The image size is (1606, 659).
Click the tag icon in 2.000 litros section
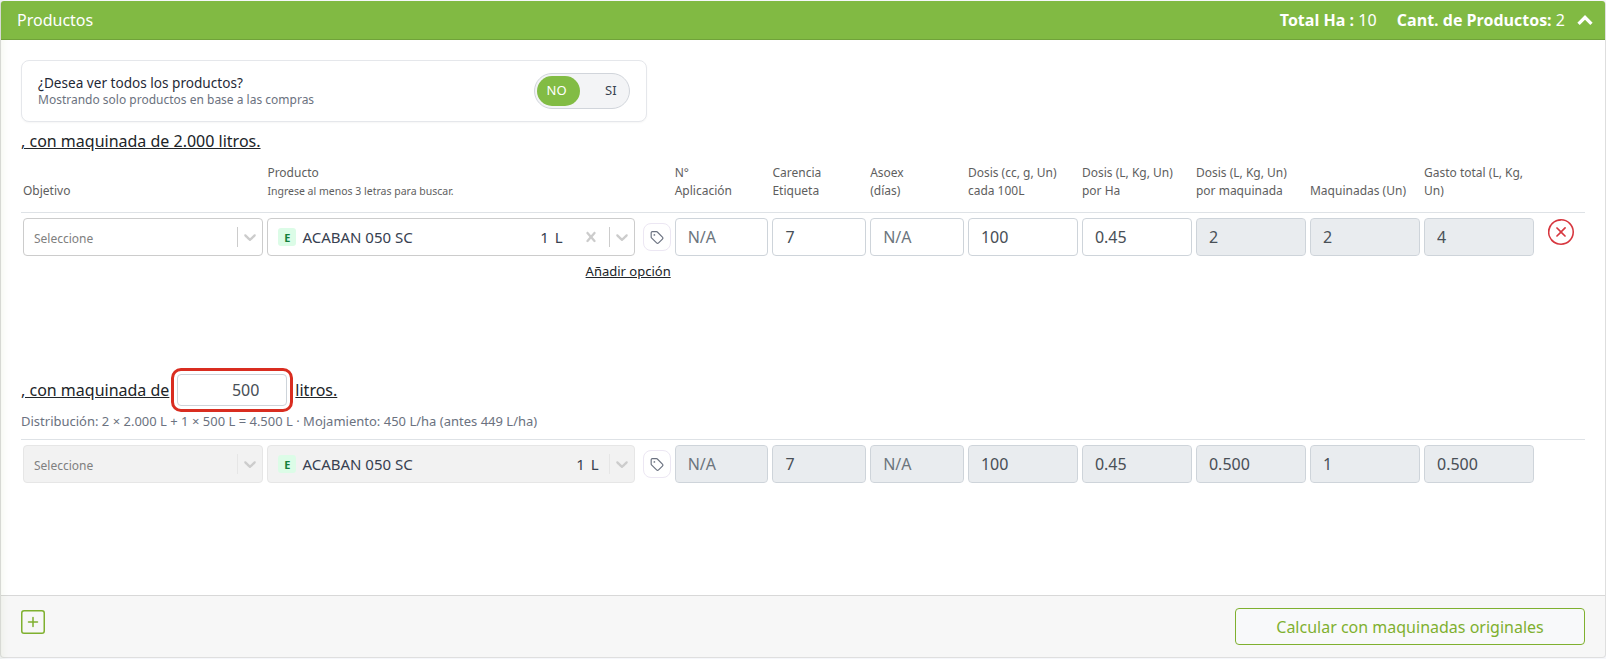pos(656,238)
